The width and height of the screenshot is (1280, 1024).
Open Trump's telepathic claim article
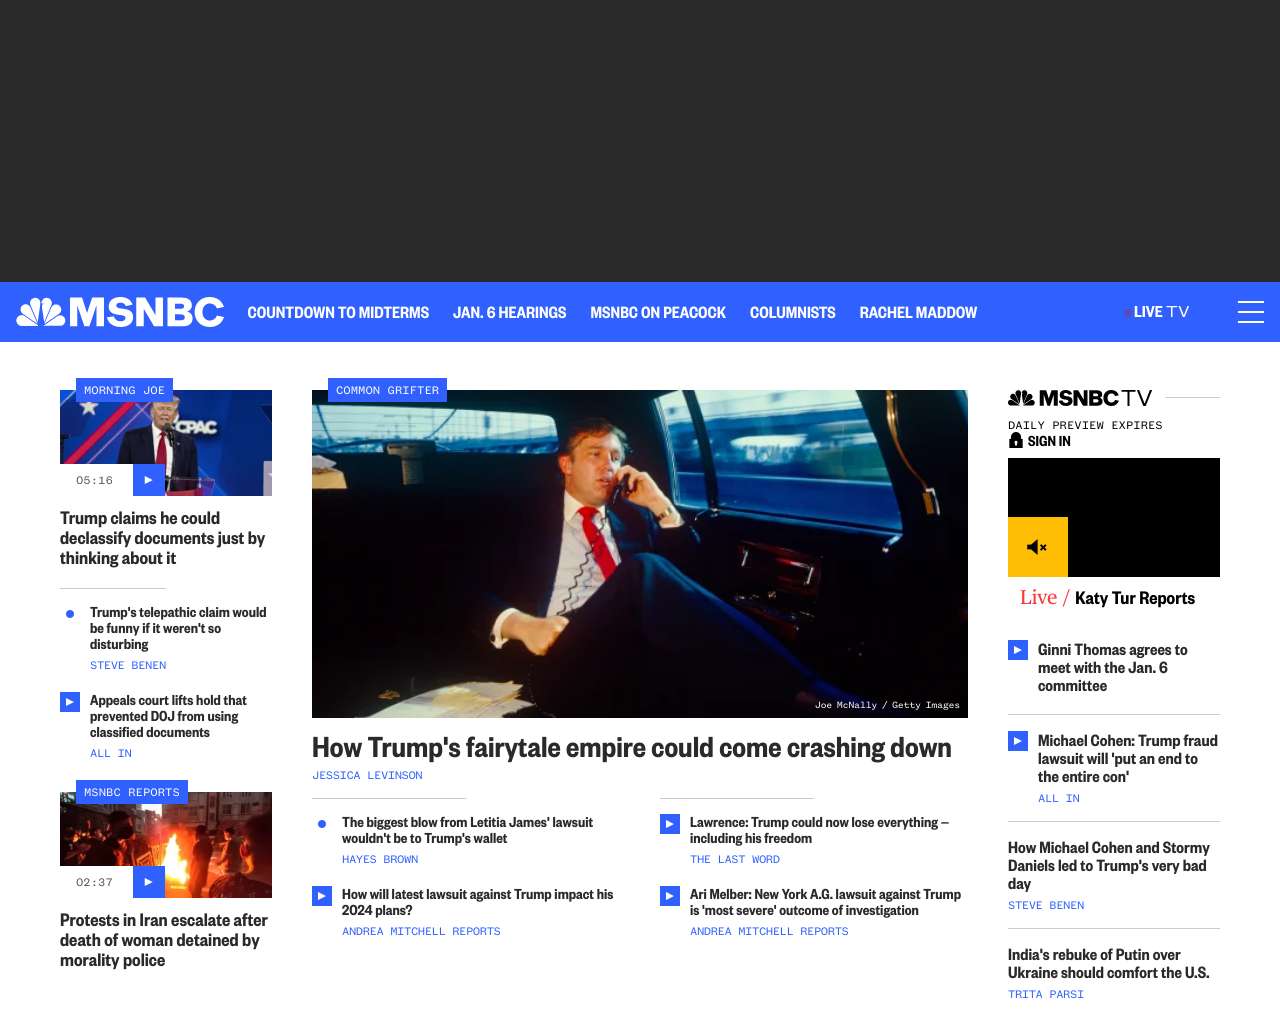178,628
